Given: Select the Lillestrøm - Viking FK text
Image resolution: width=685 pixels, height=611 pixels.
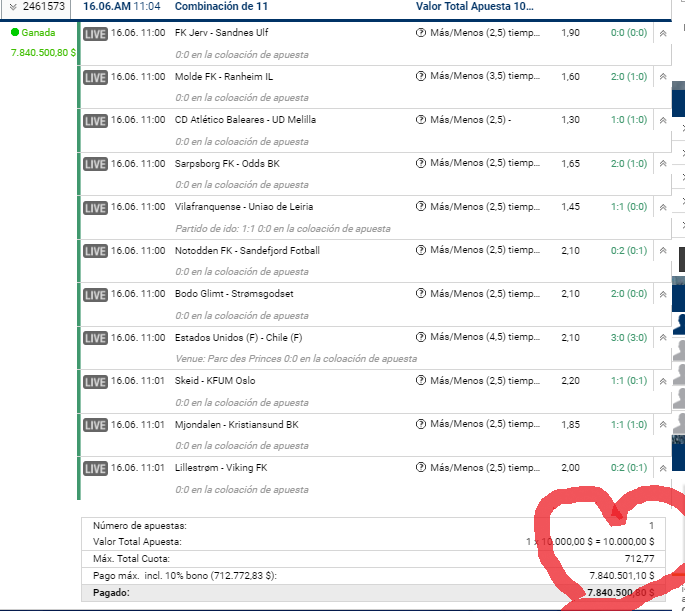Looking at the screenshot, I should pos(221,468).
